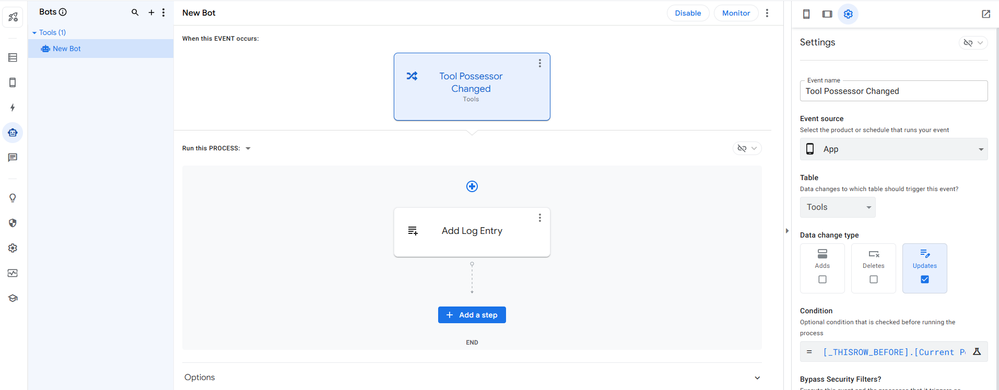Toggle the Deletes checkbox
Viewport: 999px width, 390px height.
[873, 279]
